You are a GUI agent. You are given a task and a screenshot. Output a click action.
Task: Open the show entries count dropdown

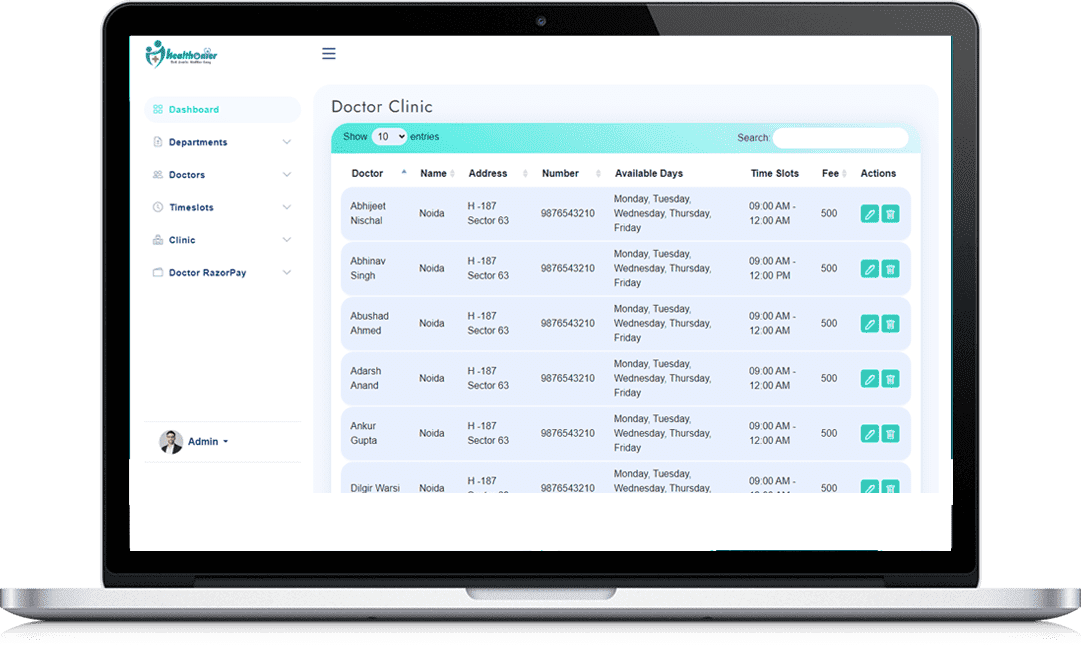click(389, 137)
